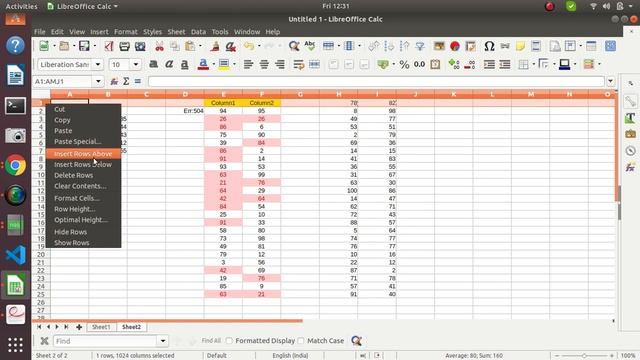Open font color dropdown arrow
The height and width of the screenshot is (360, 640).
point(213,64)
